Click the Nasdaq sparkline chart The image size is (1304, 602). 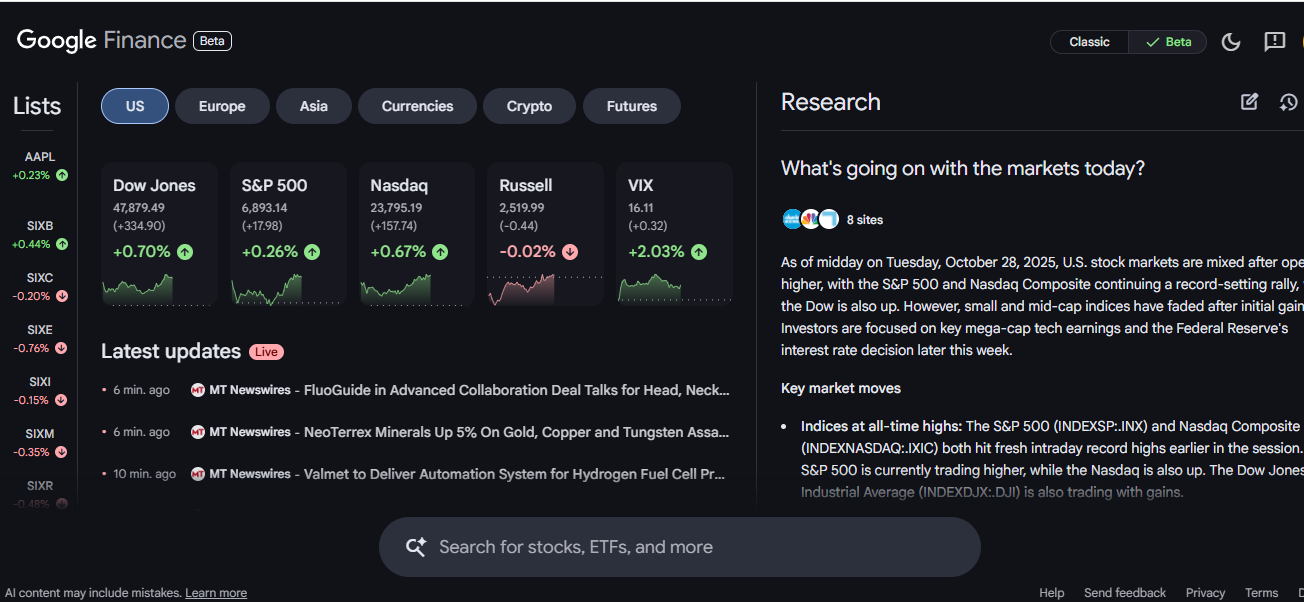coord(417,289)
